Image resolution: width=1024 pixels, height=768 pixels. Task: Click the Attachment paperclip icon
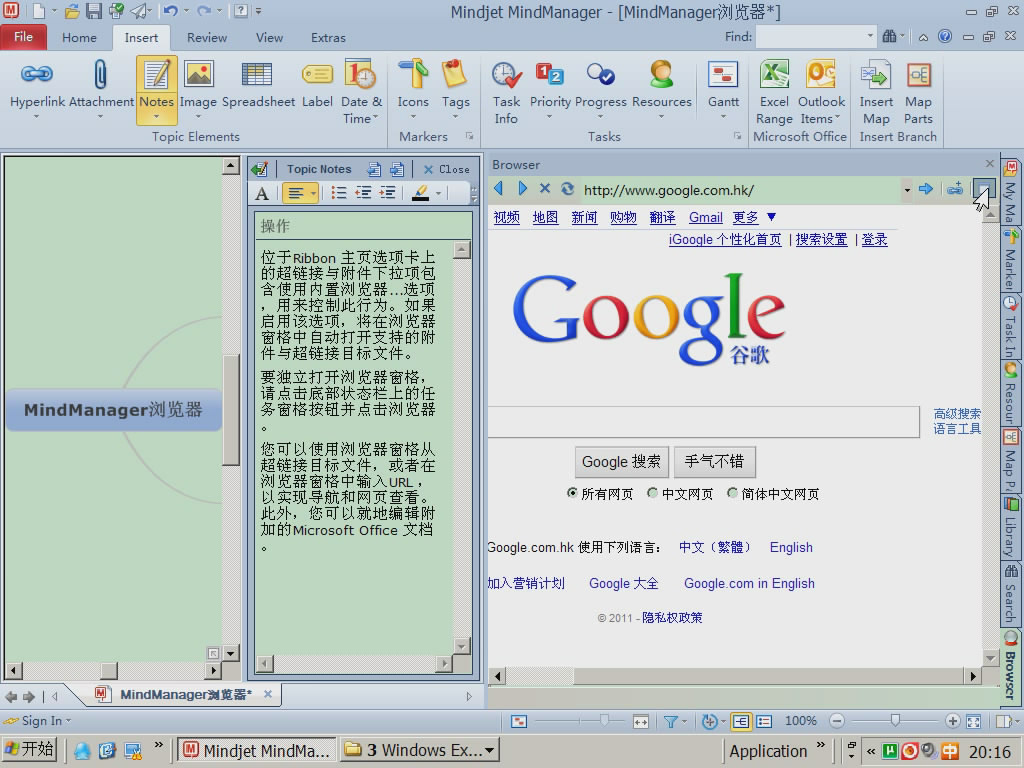101,74
